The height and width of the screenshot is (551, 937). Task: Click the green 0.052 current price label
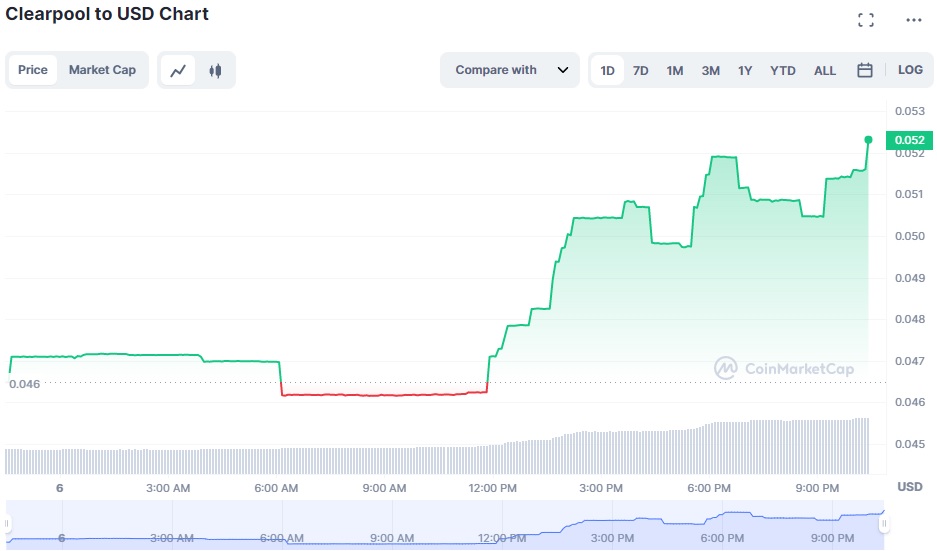click(909, 140)
